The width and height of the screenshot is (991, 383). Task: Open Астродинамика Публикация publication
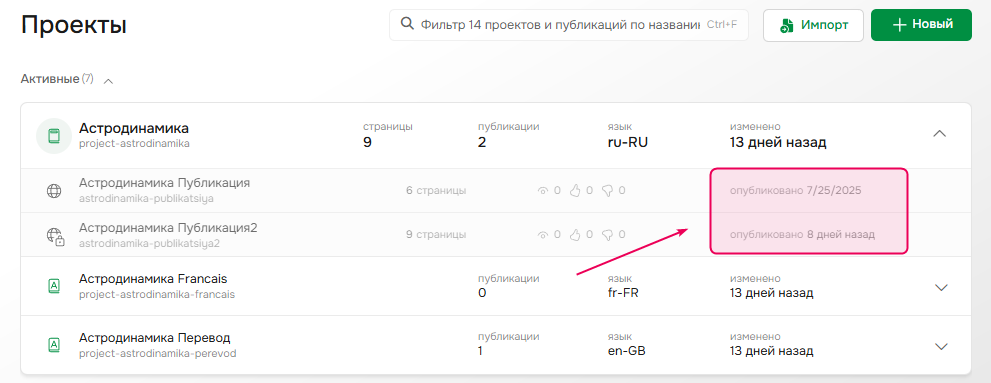[164, 183]
